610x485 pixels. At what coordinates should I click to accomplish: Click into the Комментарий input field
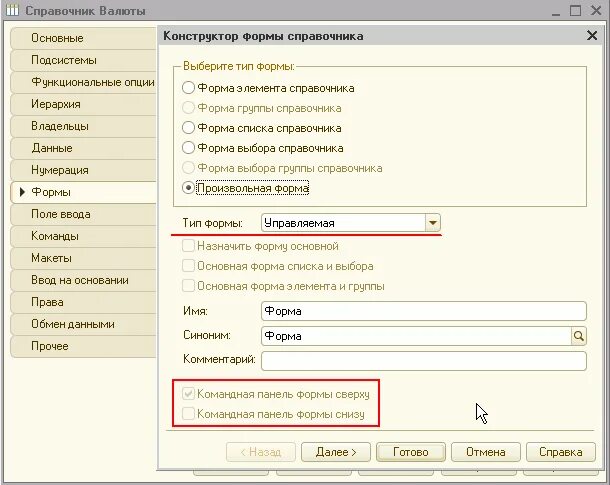click(424, 361)
